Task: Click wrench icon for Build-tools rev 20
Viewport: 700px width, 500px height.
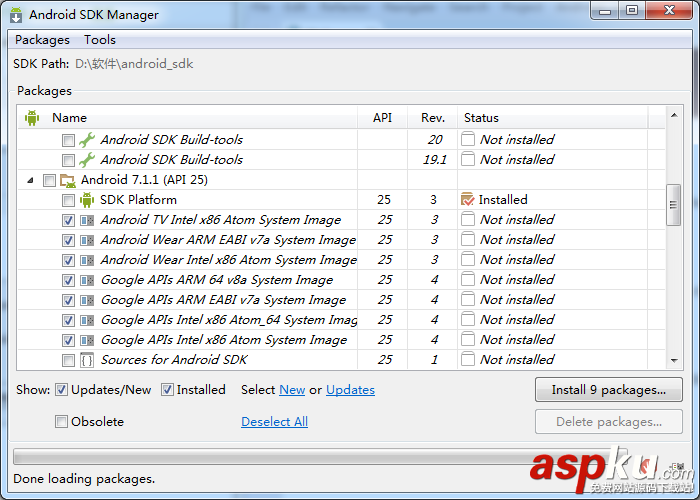Action: pyautogui.click(x=87, y=140)
